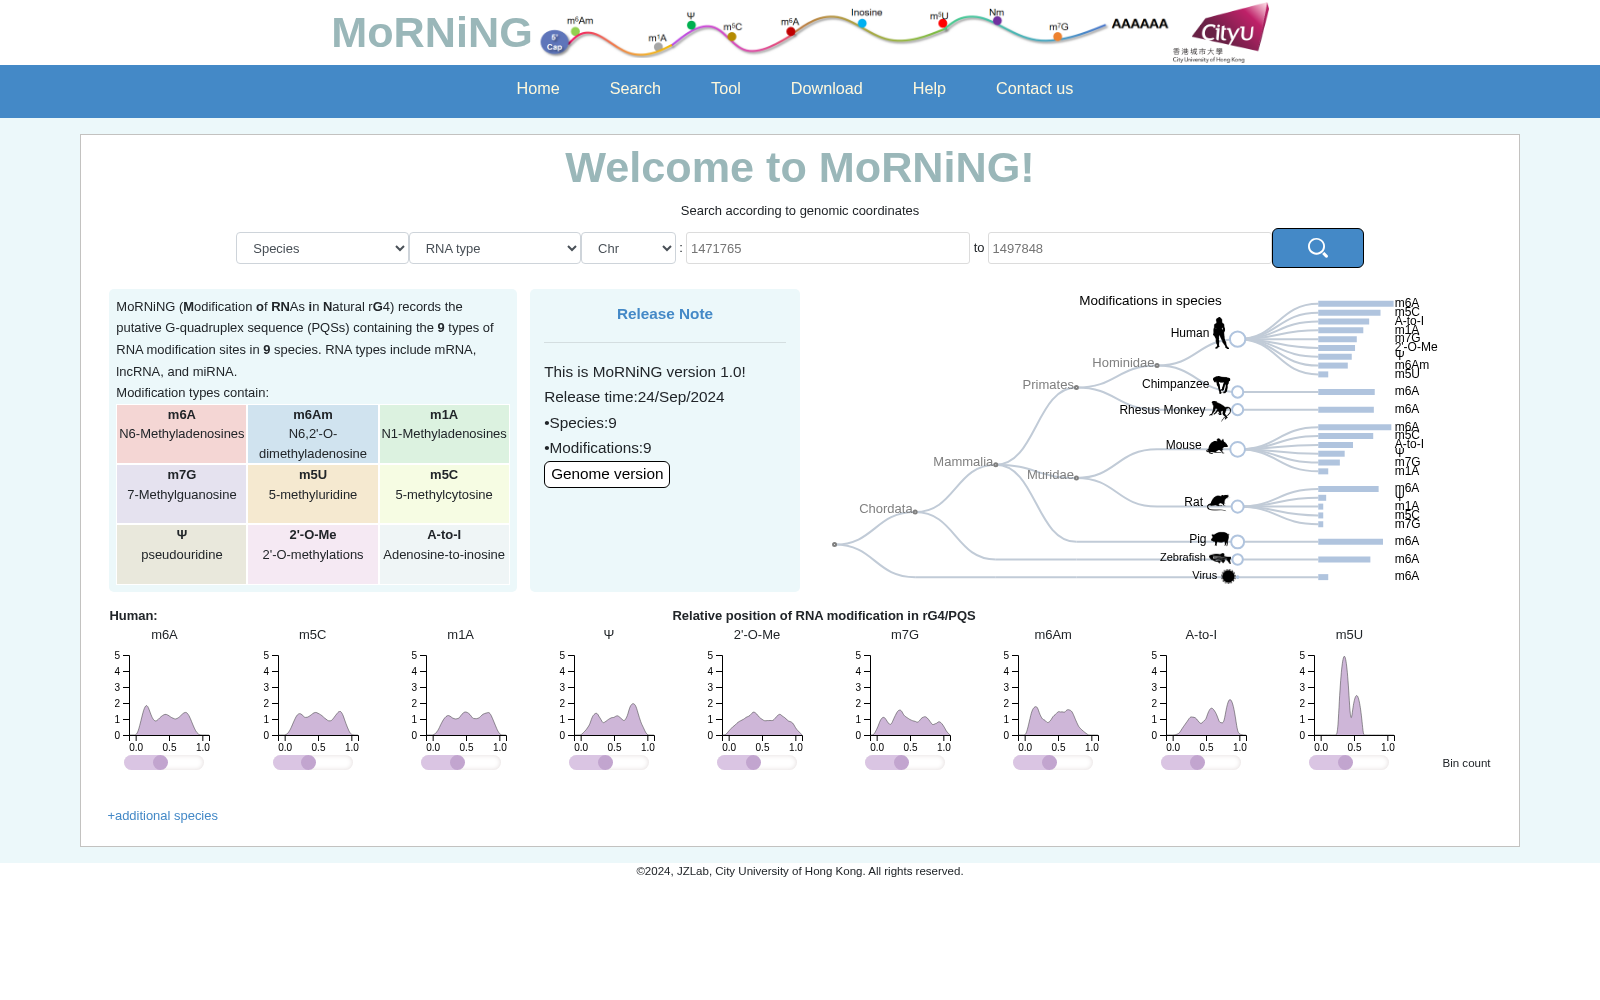Click the 2'-O-Me bin count slider
Screen dimensions: 1600x1000
(756, 763)
